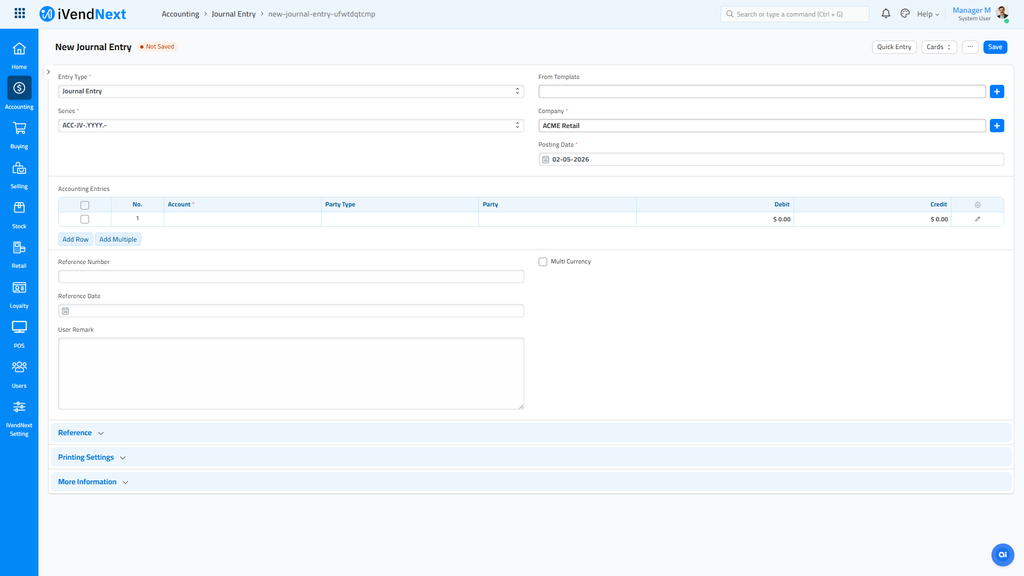Open the Help menu
This screenshot has height=576, width=1024.
coord(927,14)
